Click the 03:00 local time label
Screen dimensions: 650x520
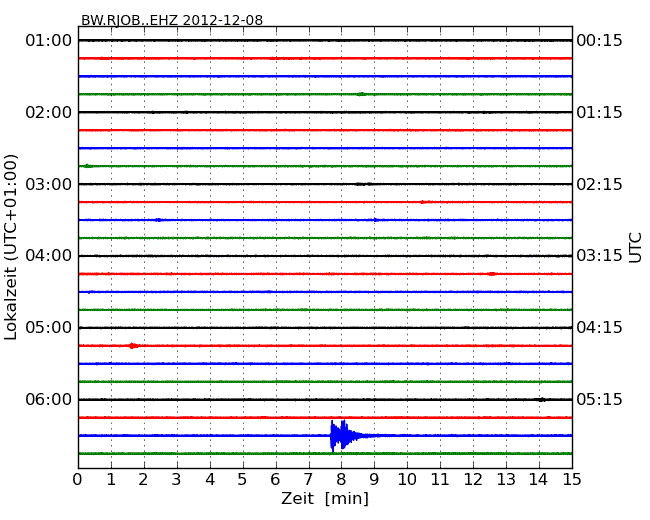49,184
